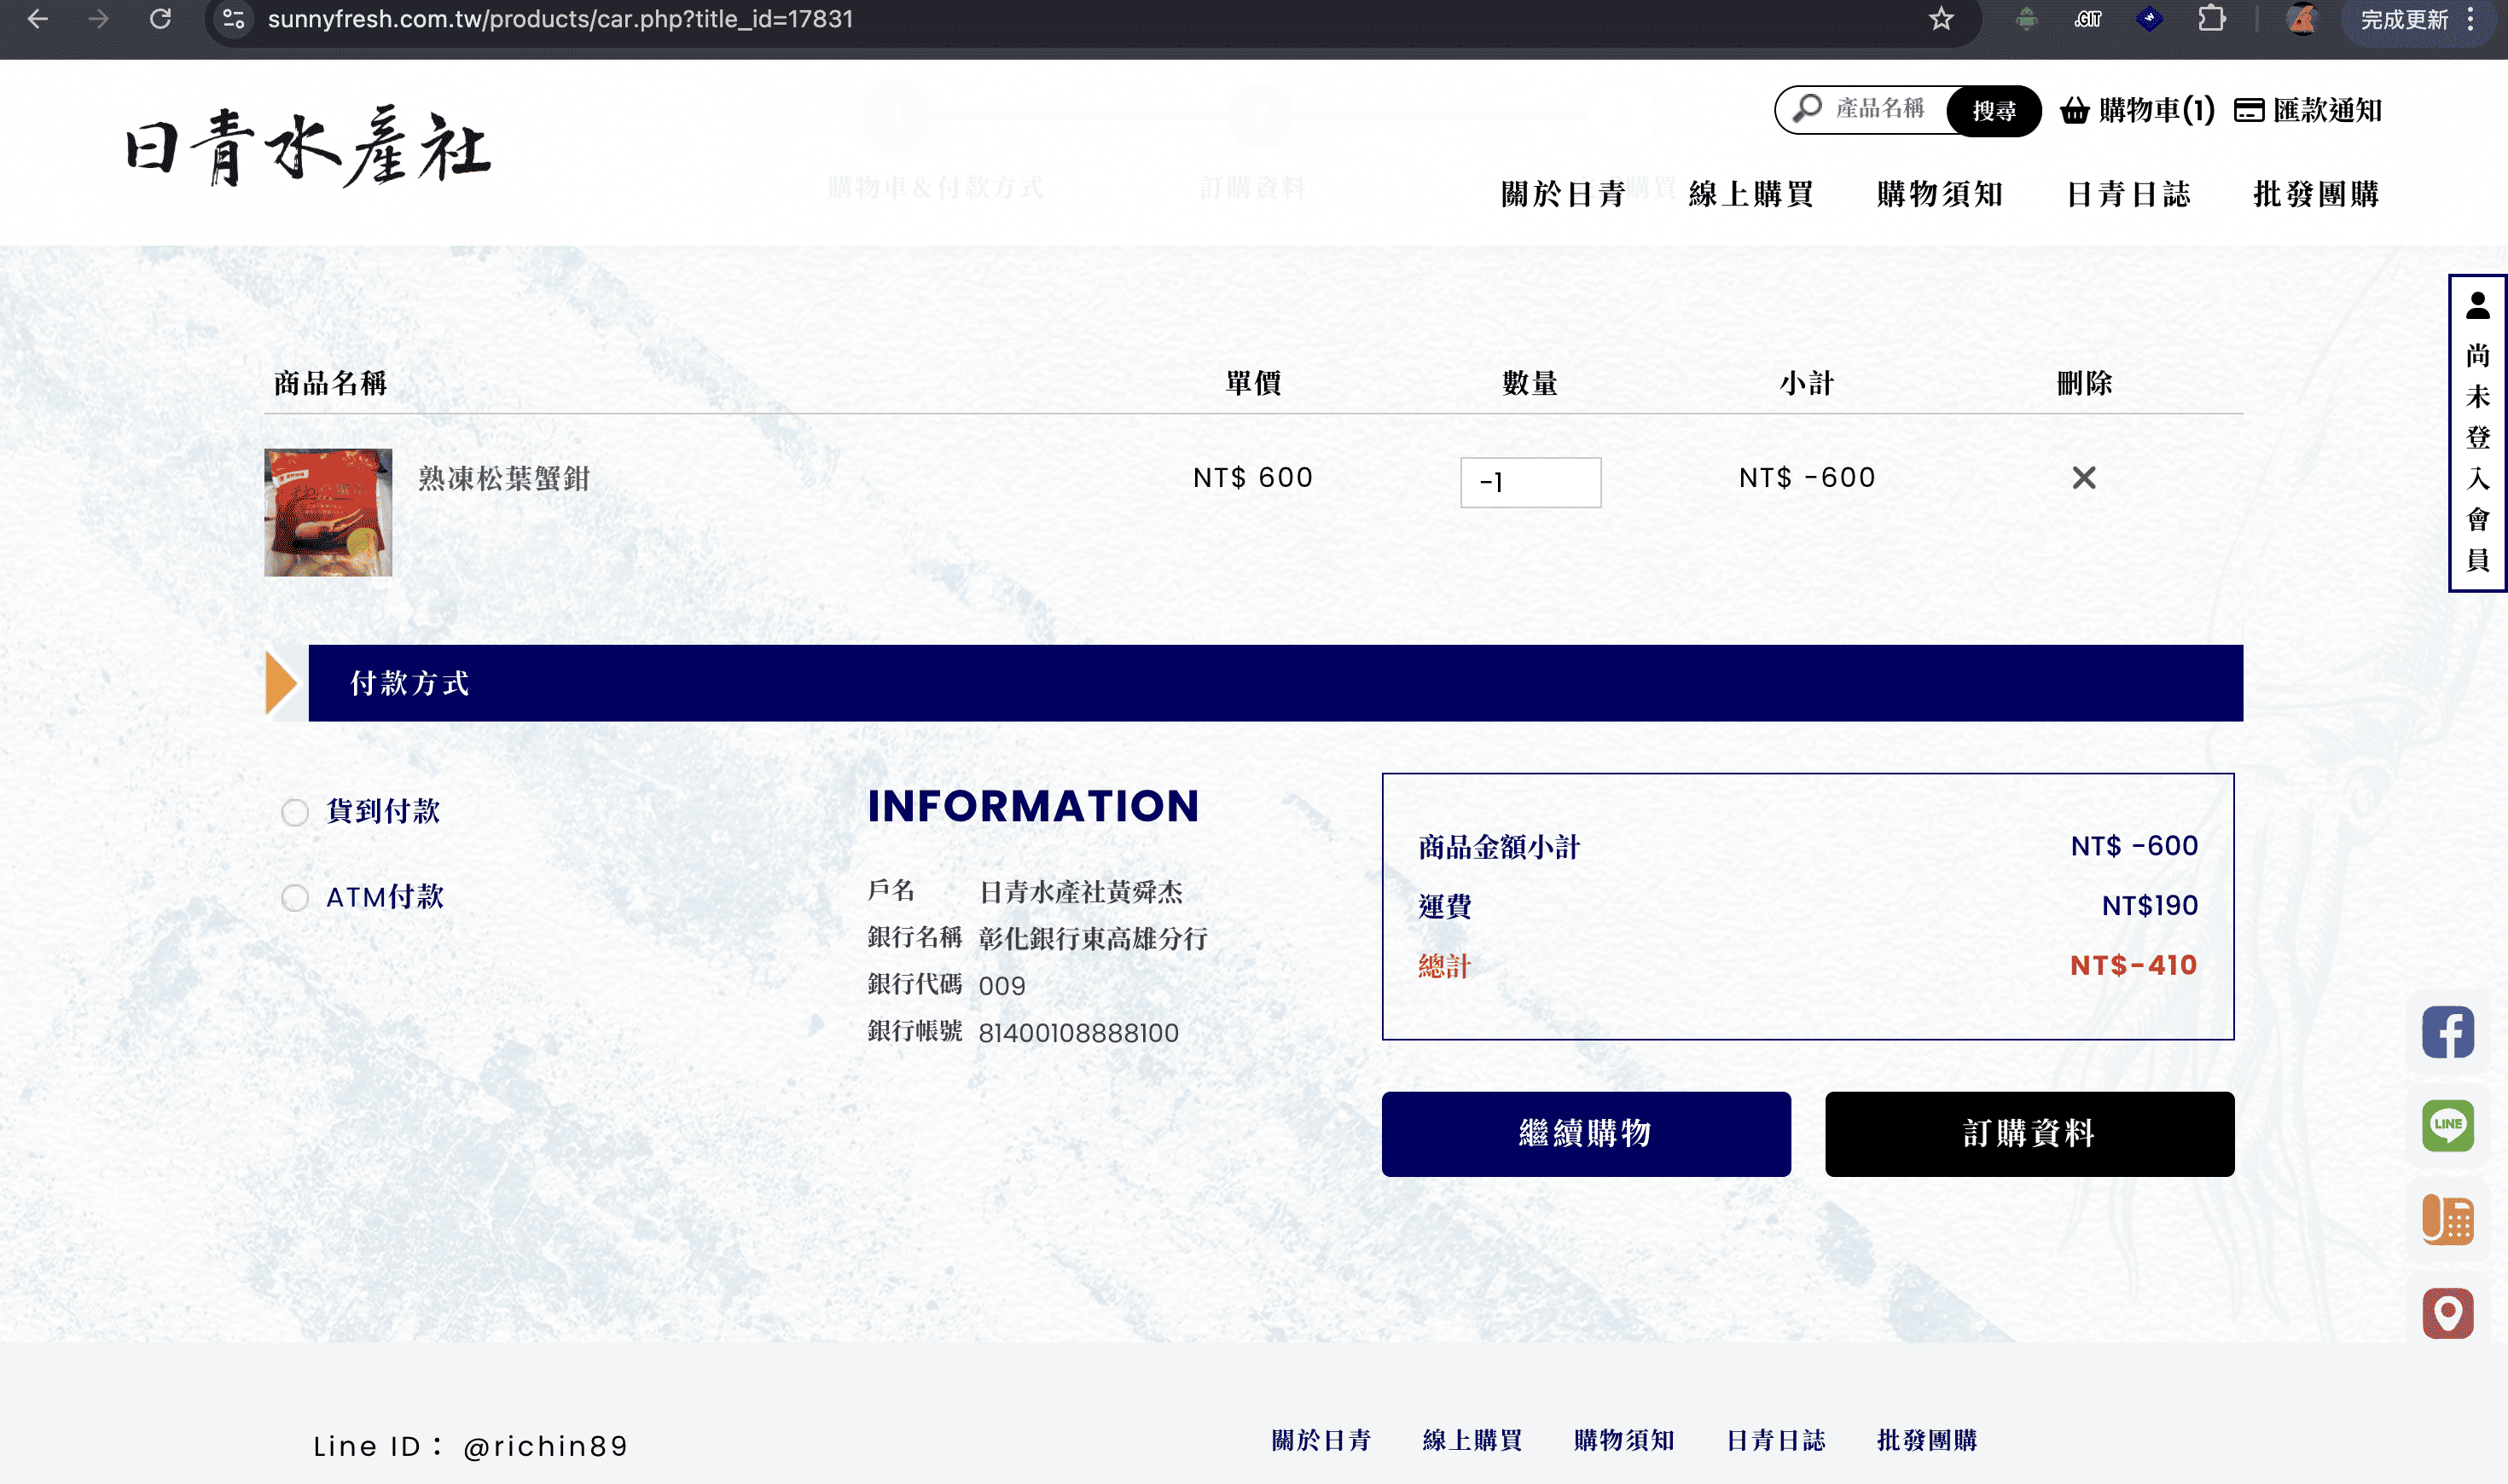This screenshot has width=2508, height=1484.
Task: Click the remittance card icon
Action: [x=2249, y=110]
